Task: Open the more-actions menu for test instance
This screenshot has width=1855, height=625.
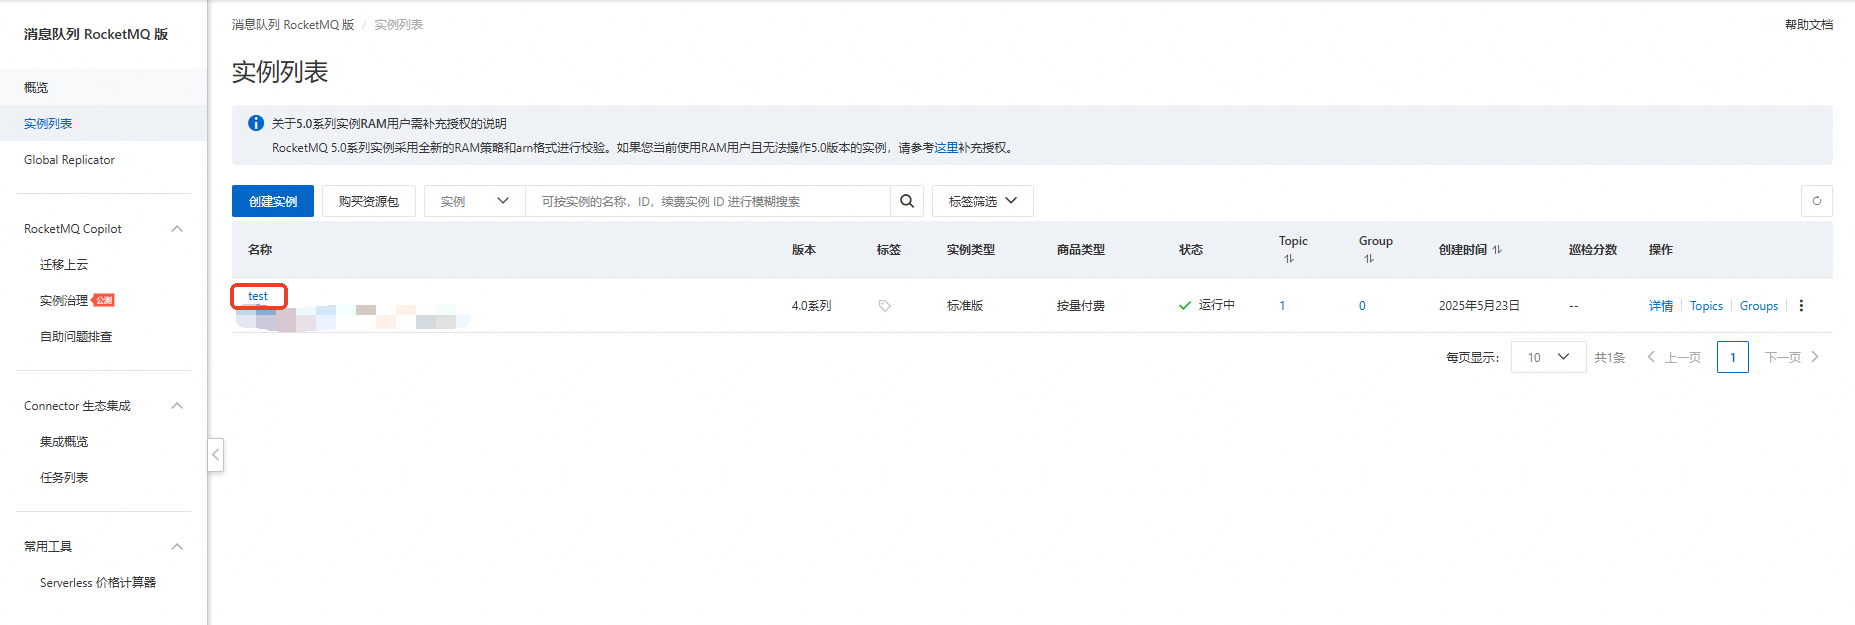Action: [x=1801, y=306]
